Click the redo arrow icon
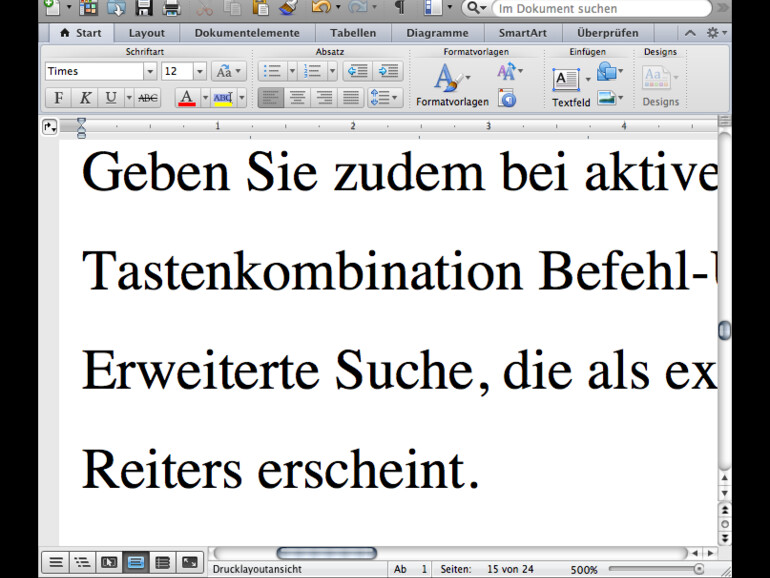This screenshot has width=770, height=578. (358, 7)
